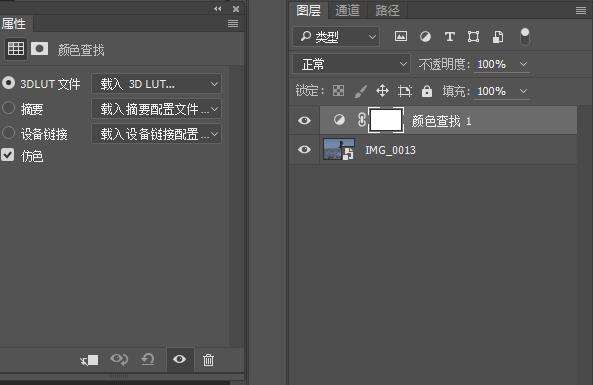Open the 正常 blend mode dropdown
The height and width of the screenshot is (385, 593).
pyautogui.click(x=351, y=64)
